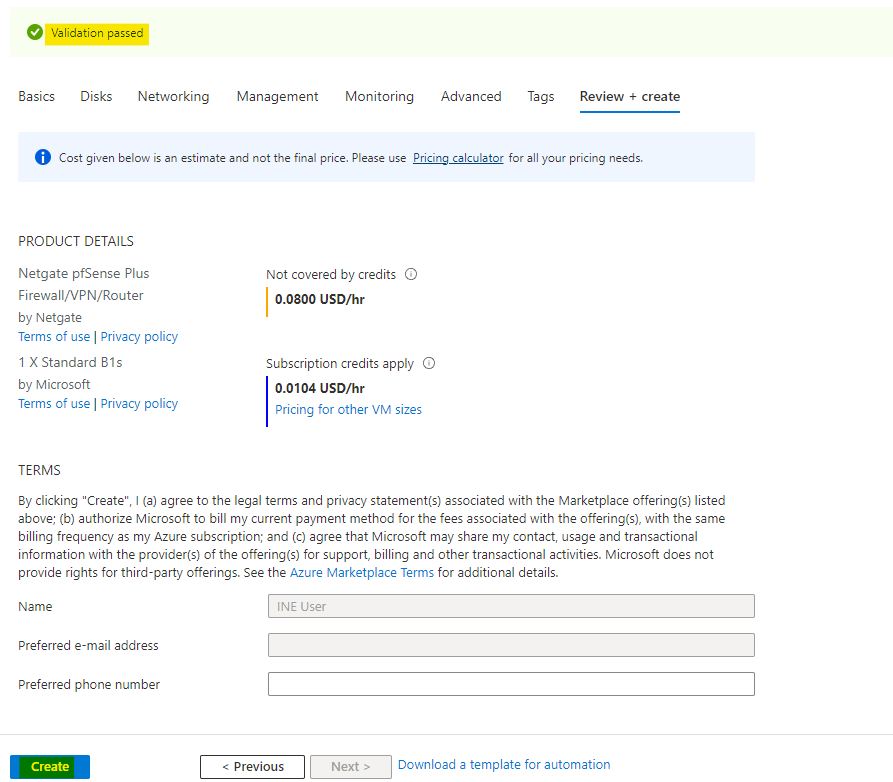Go to the Networking tab
This screenshot has height=782, width=893.
click(x=173, y=97)
